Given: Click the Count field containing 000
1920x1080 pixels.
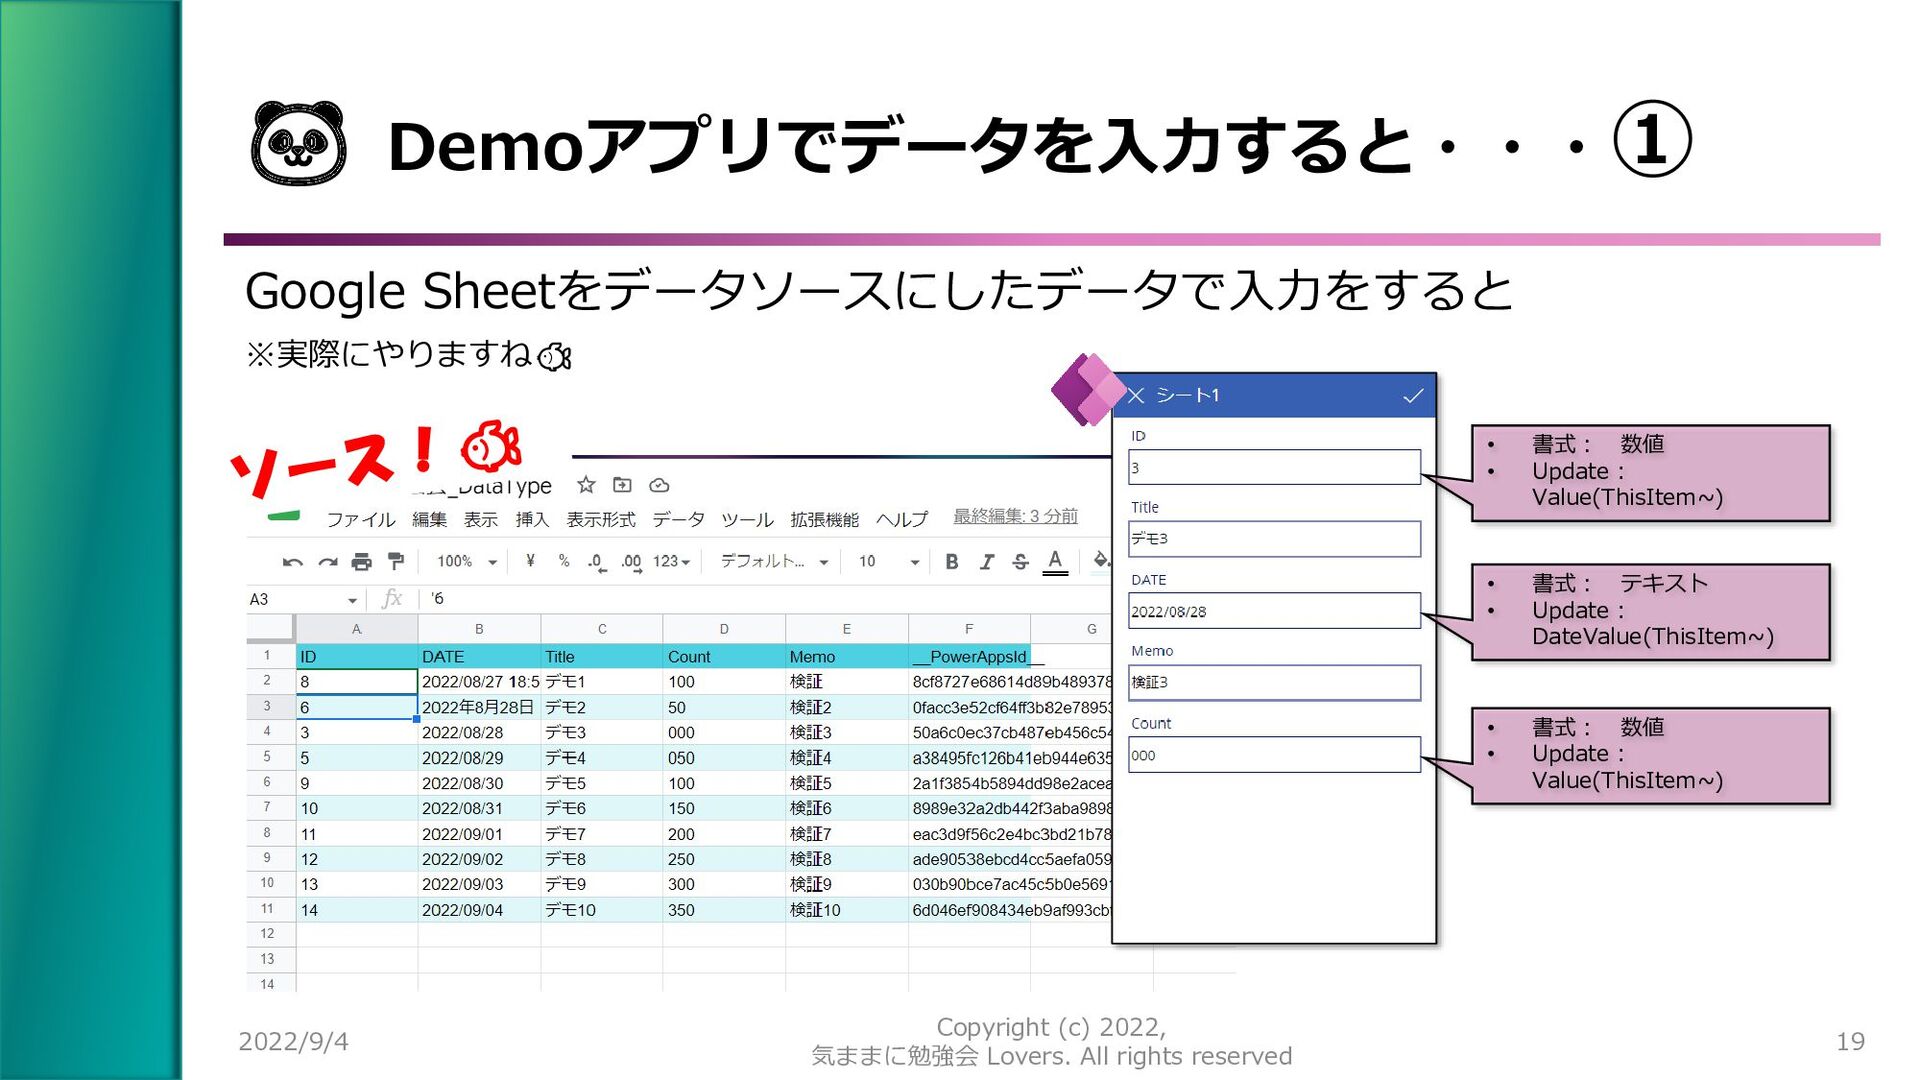Looking at the screenshot, I should pos(1274,755).
